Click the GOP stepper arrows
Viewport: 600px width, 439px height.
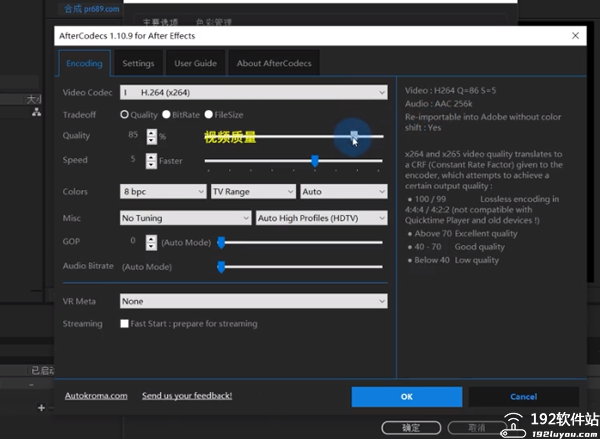coord(152,242)
